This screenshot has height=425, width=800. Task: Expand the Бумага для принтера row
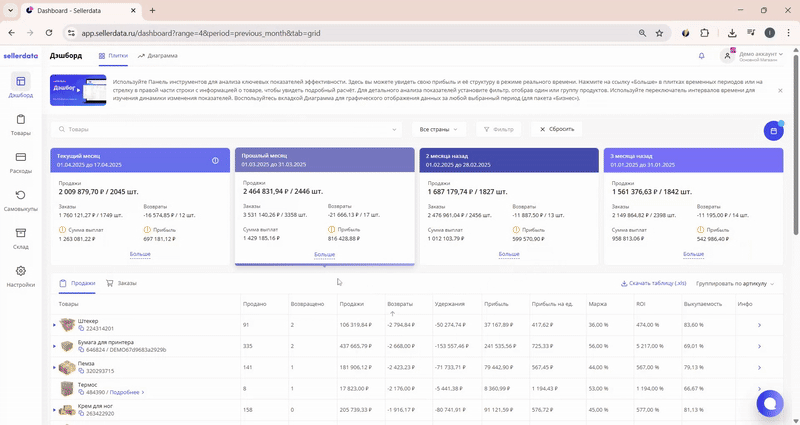pos(55,346)
